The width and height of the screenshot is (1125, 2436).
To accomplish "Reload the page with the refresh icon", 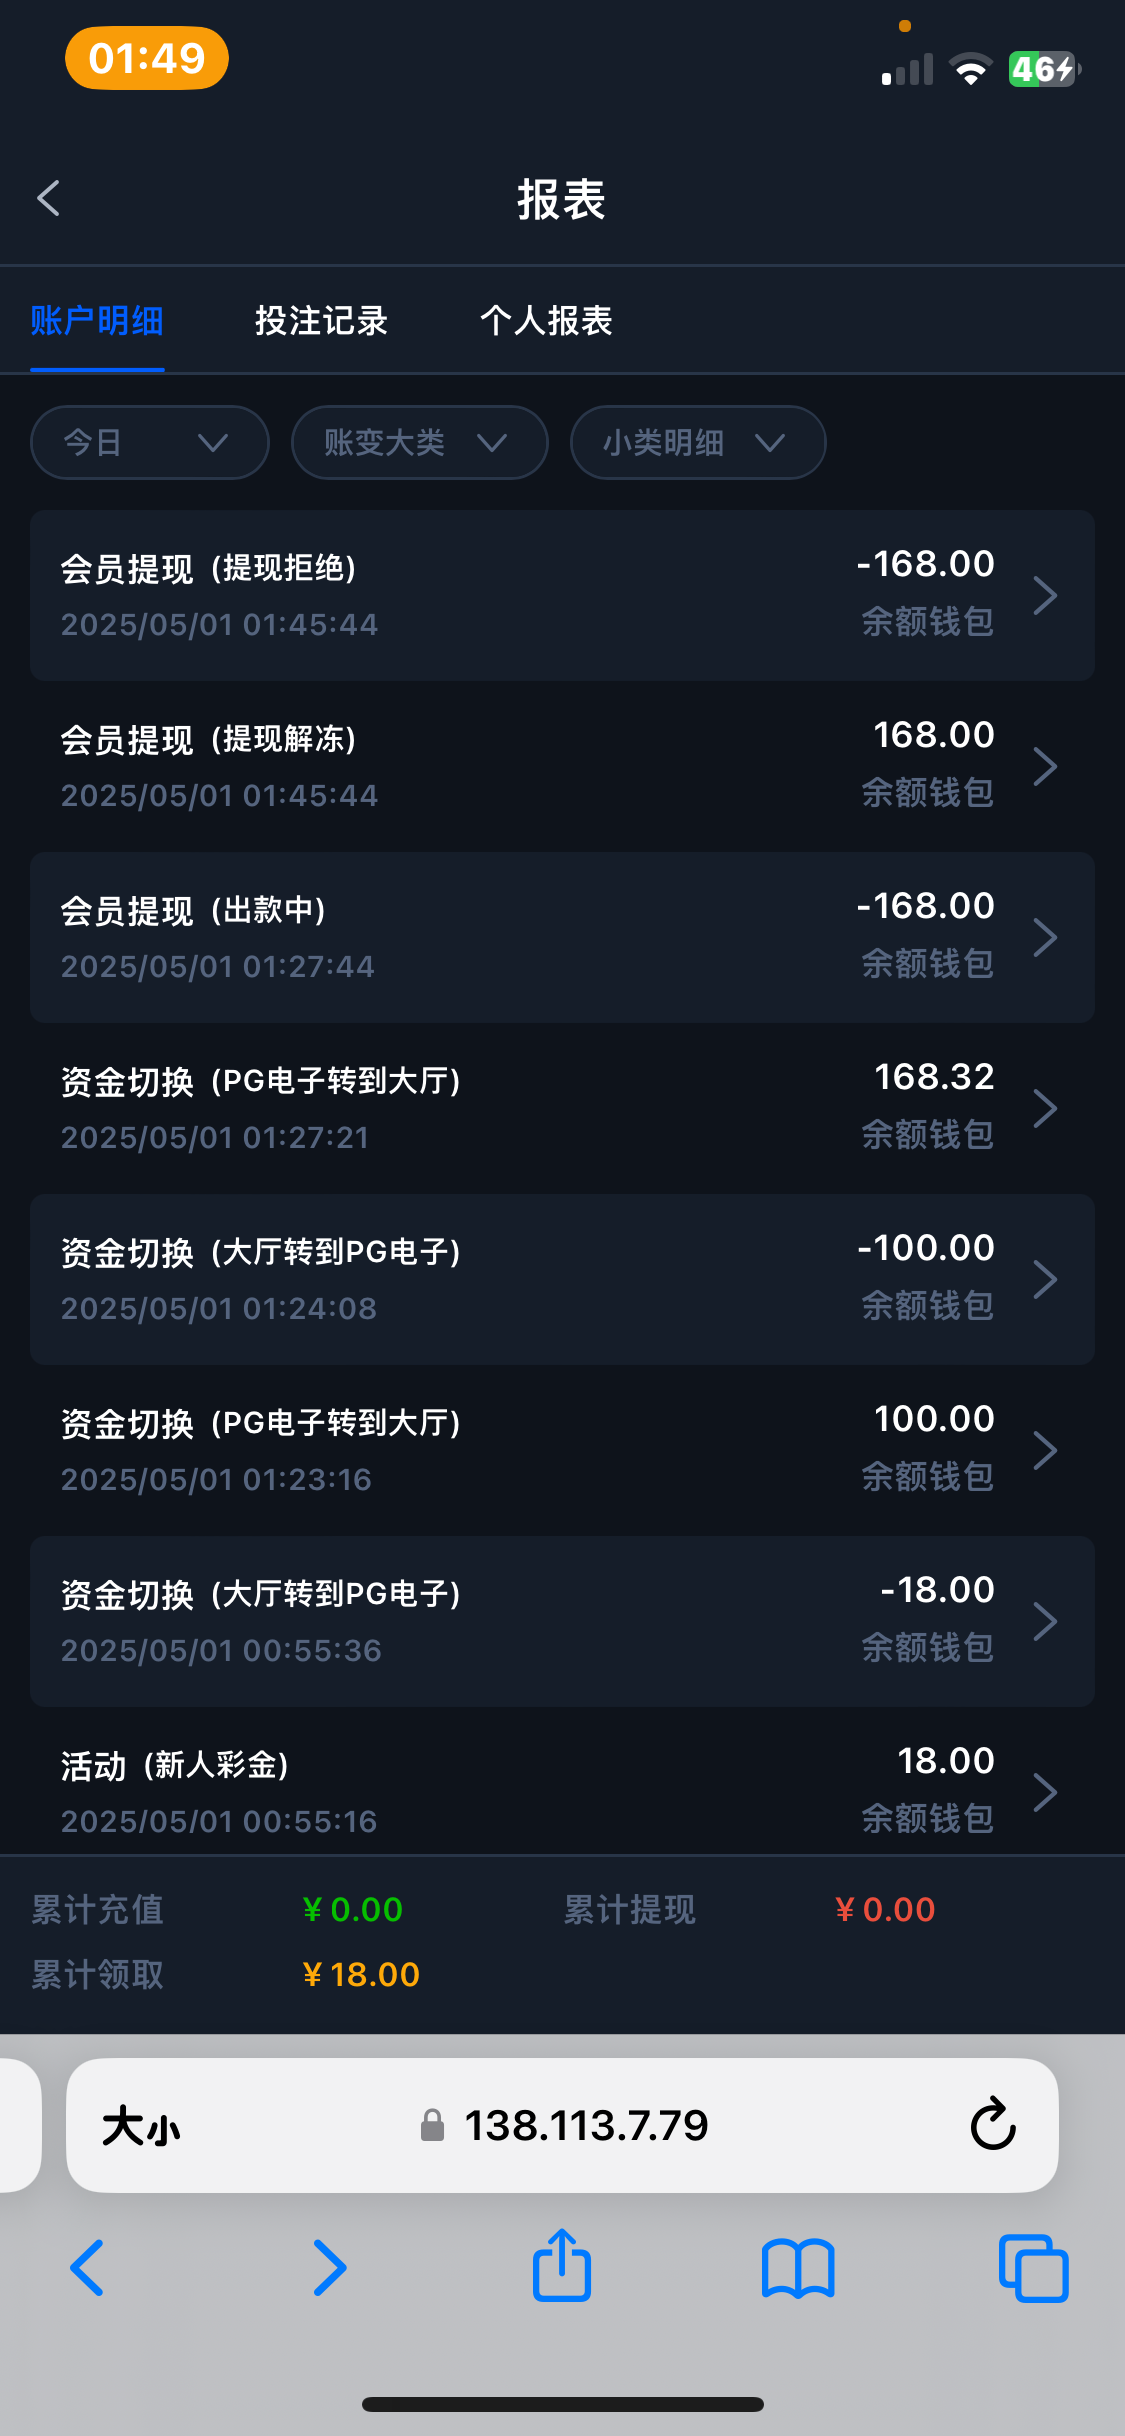I will 991,2126.
